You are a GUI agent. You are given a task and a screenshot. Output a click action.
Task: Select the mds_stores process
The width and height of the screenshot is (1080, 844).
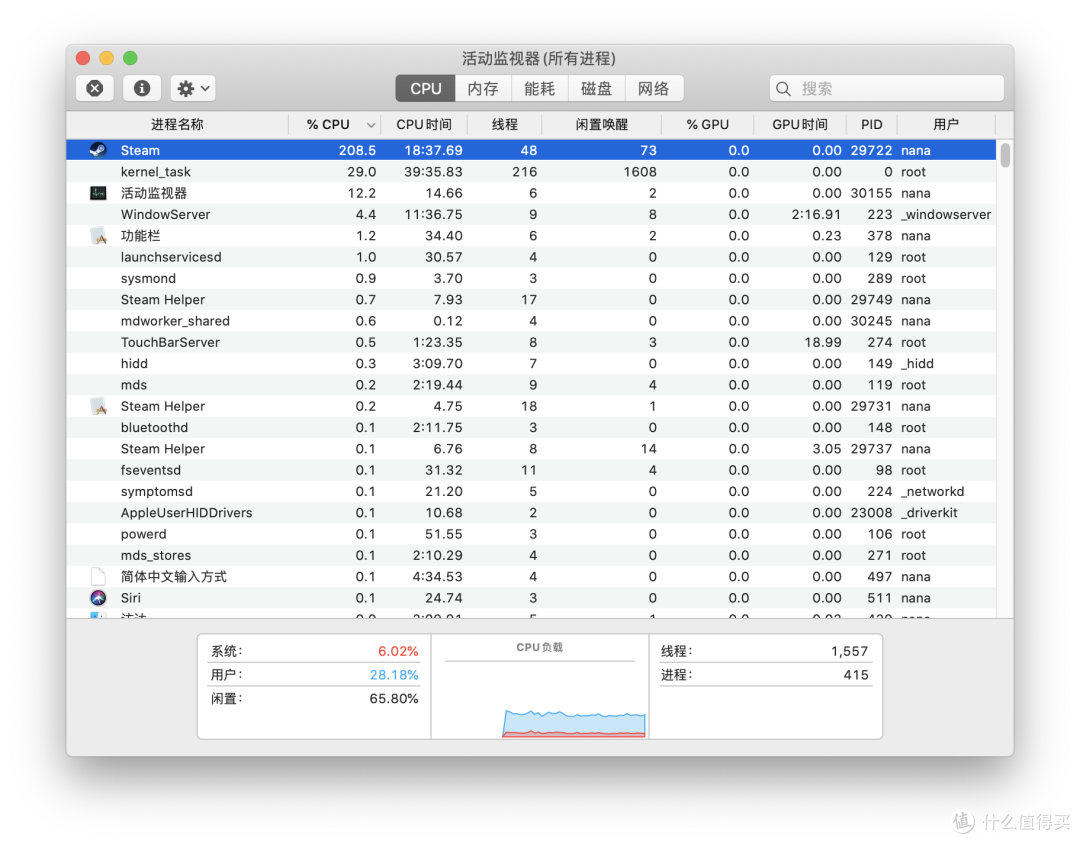click(x=531, y=555)
